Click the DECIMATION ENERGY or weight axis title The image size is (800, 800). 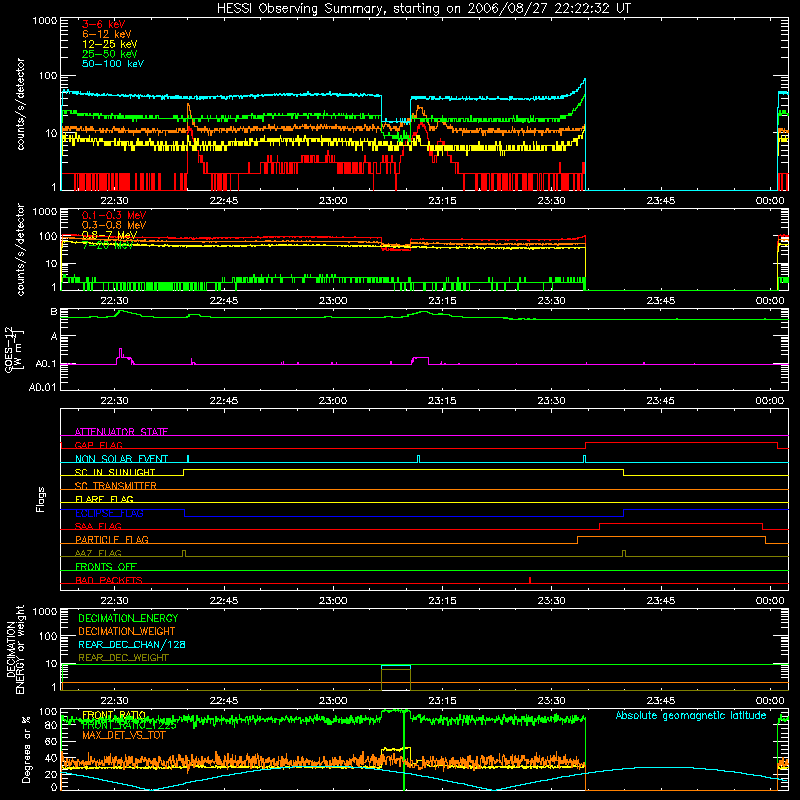pos(15,649)
